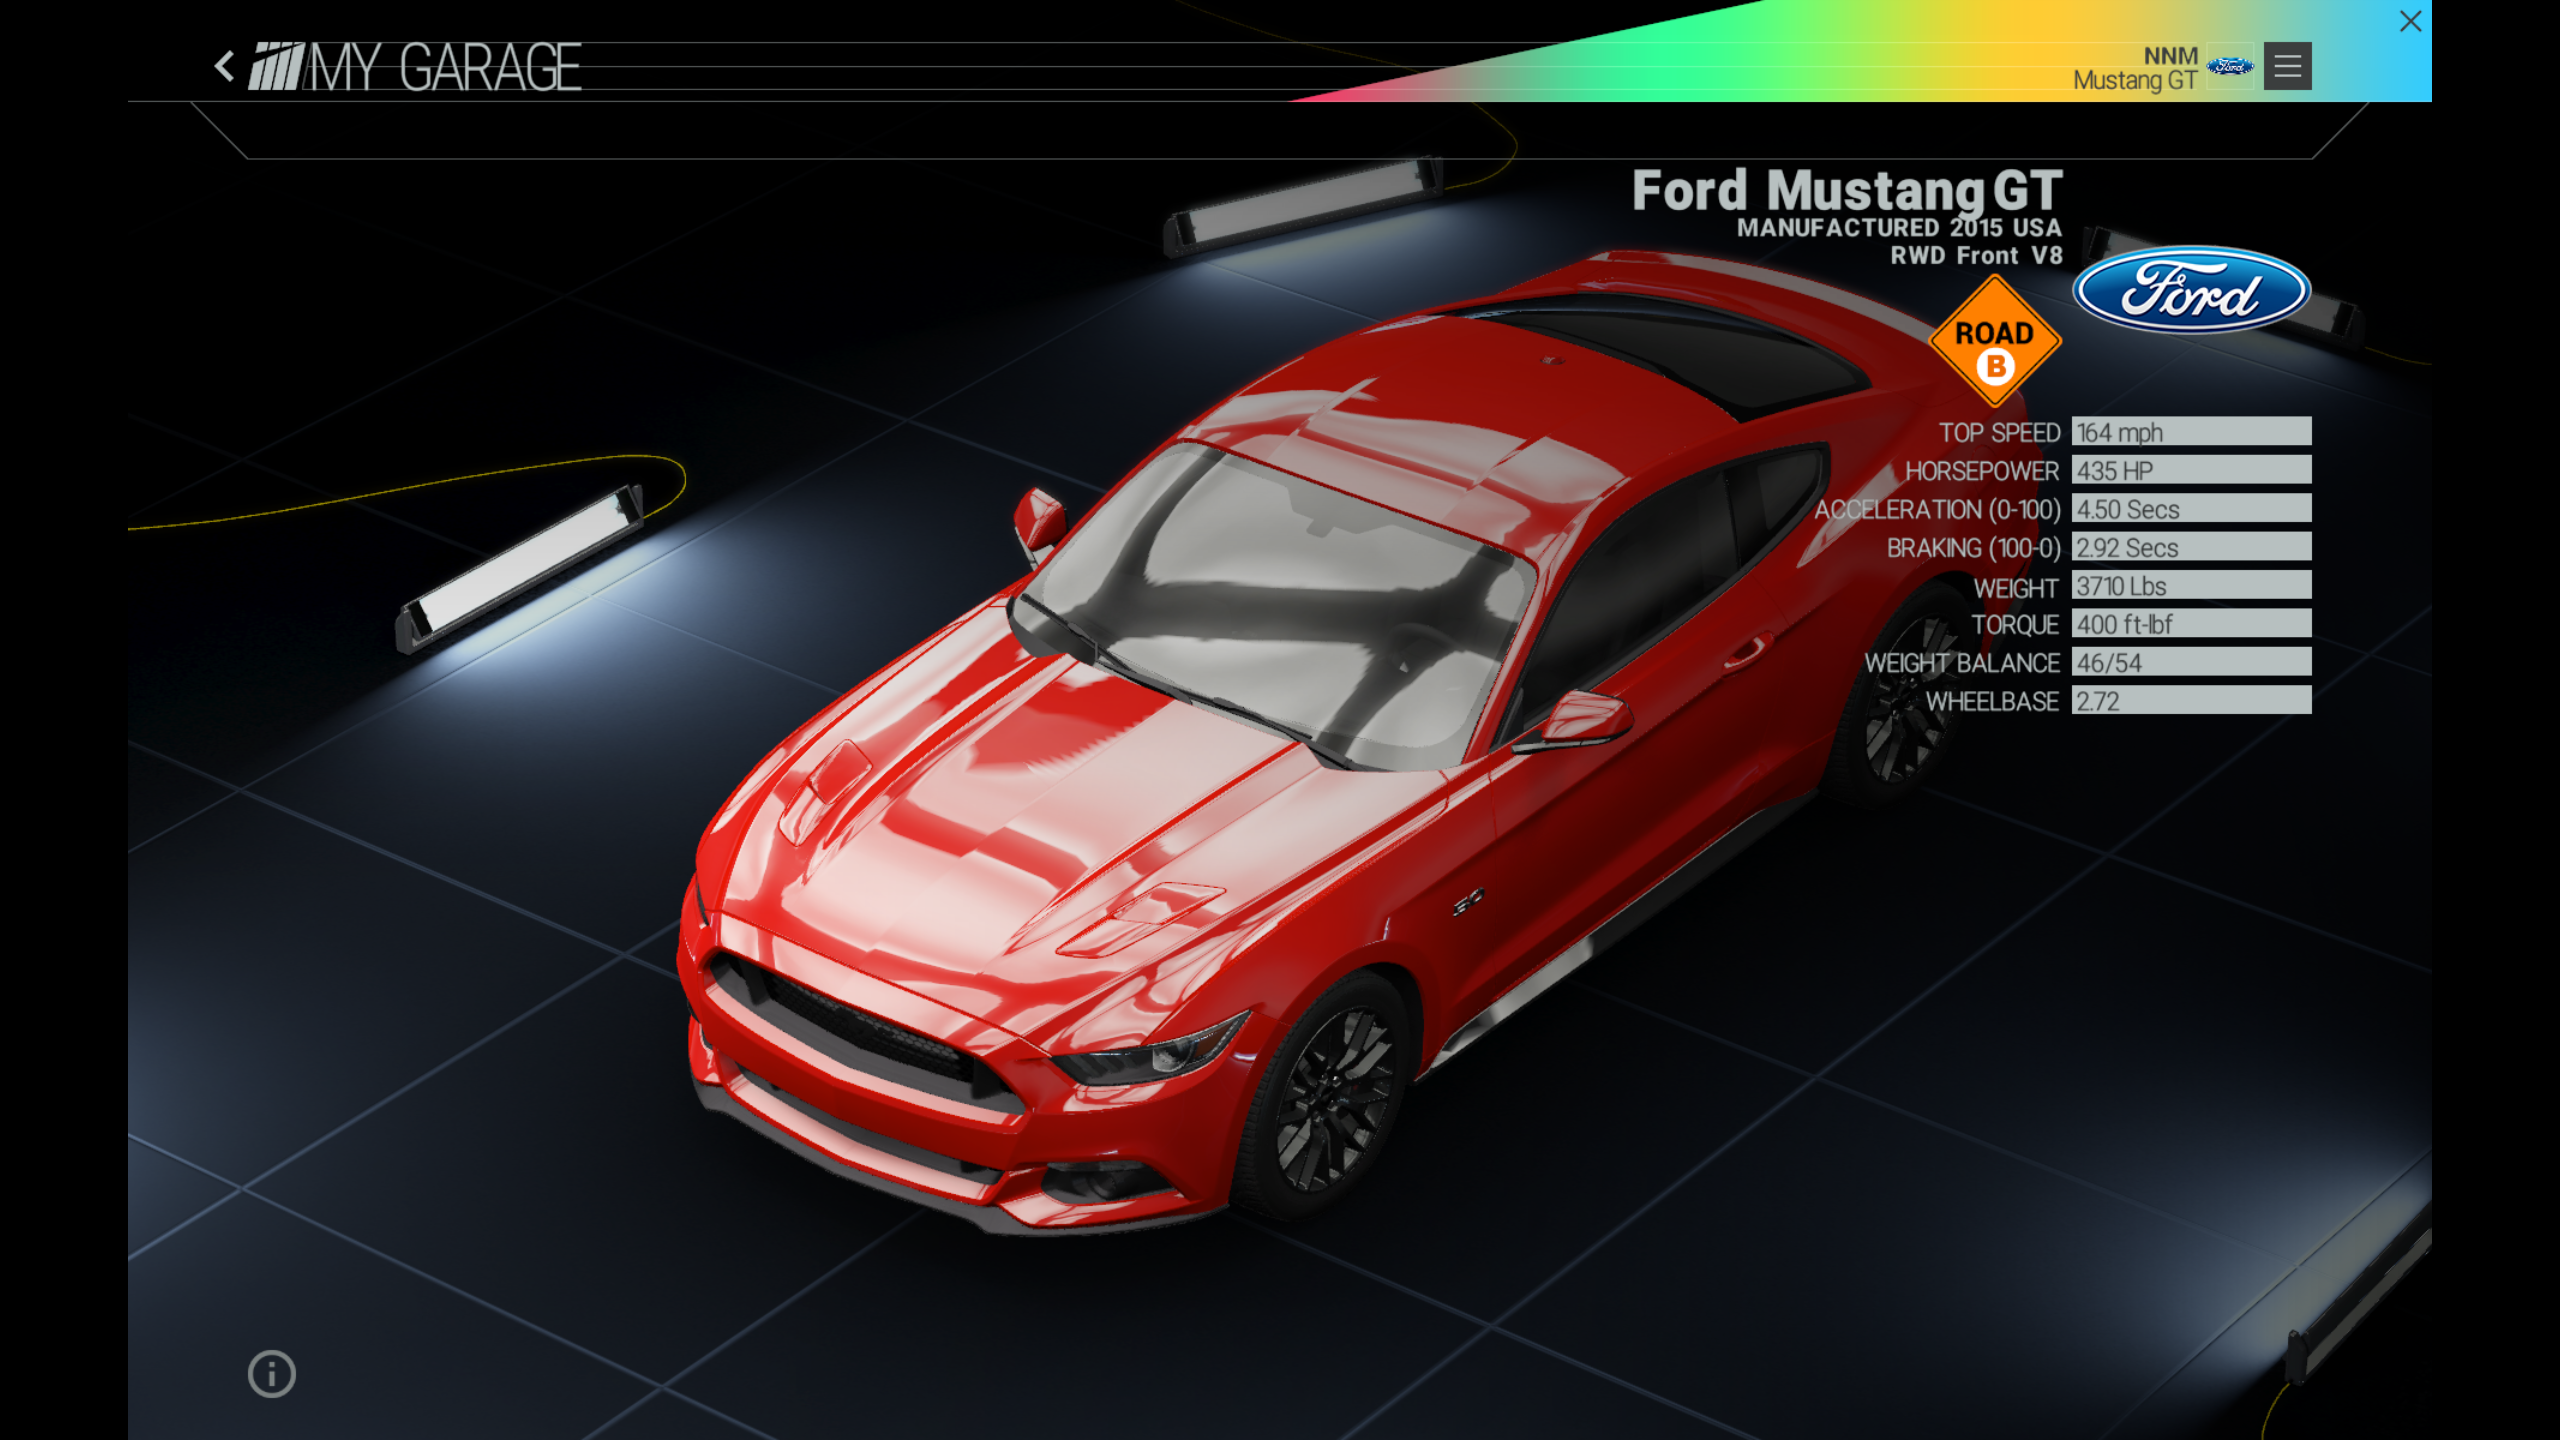The width and height of the screenshot is (2560, 1440).
Task: Click the 164 mph top speed value
Action: [x=2191, y=432]
